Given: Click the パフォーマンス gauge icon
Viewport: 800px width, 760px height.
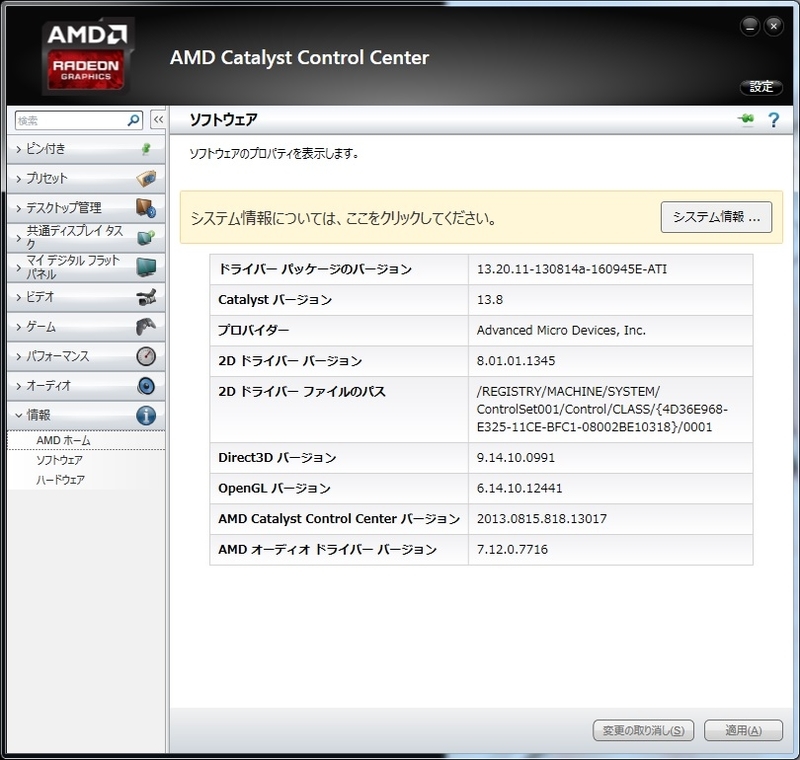Looking at the screenshot, I should click(x=146, y=356).
